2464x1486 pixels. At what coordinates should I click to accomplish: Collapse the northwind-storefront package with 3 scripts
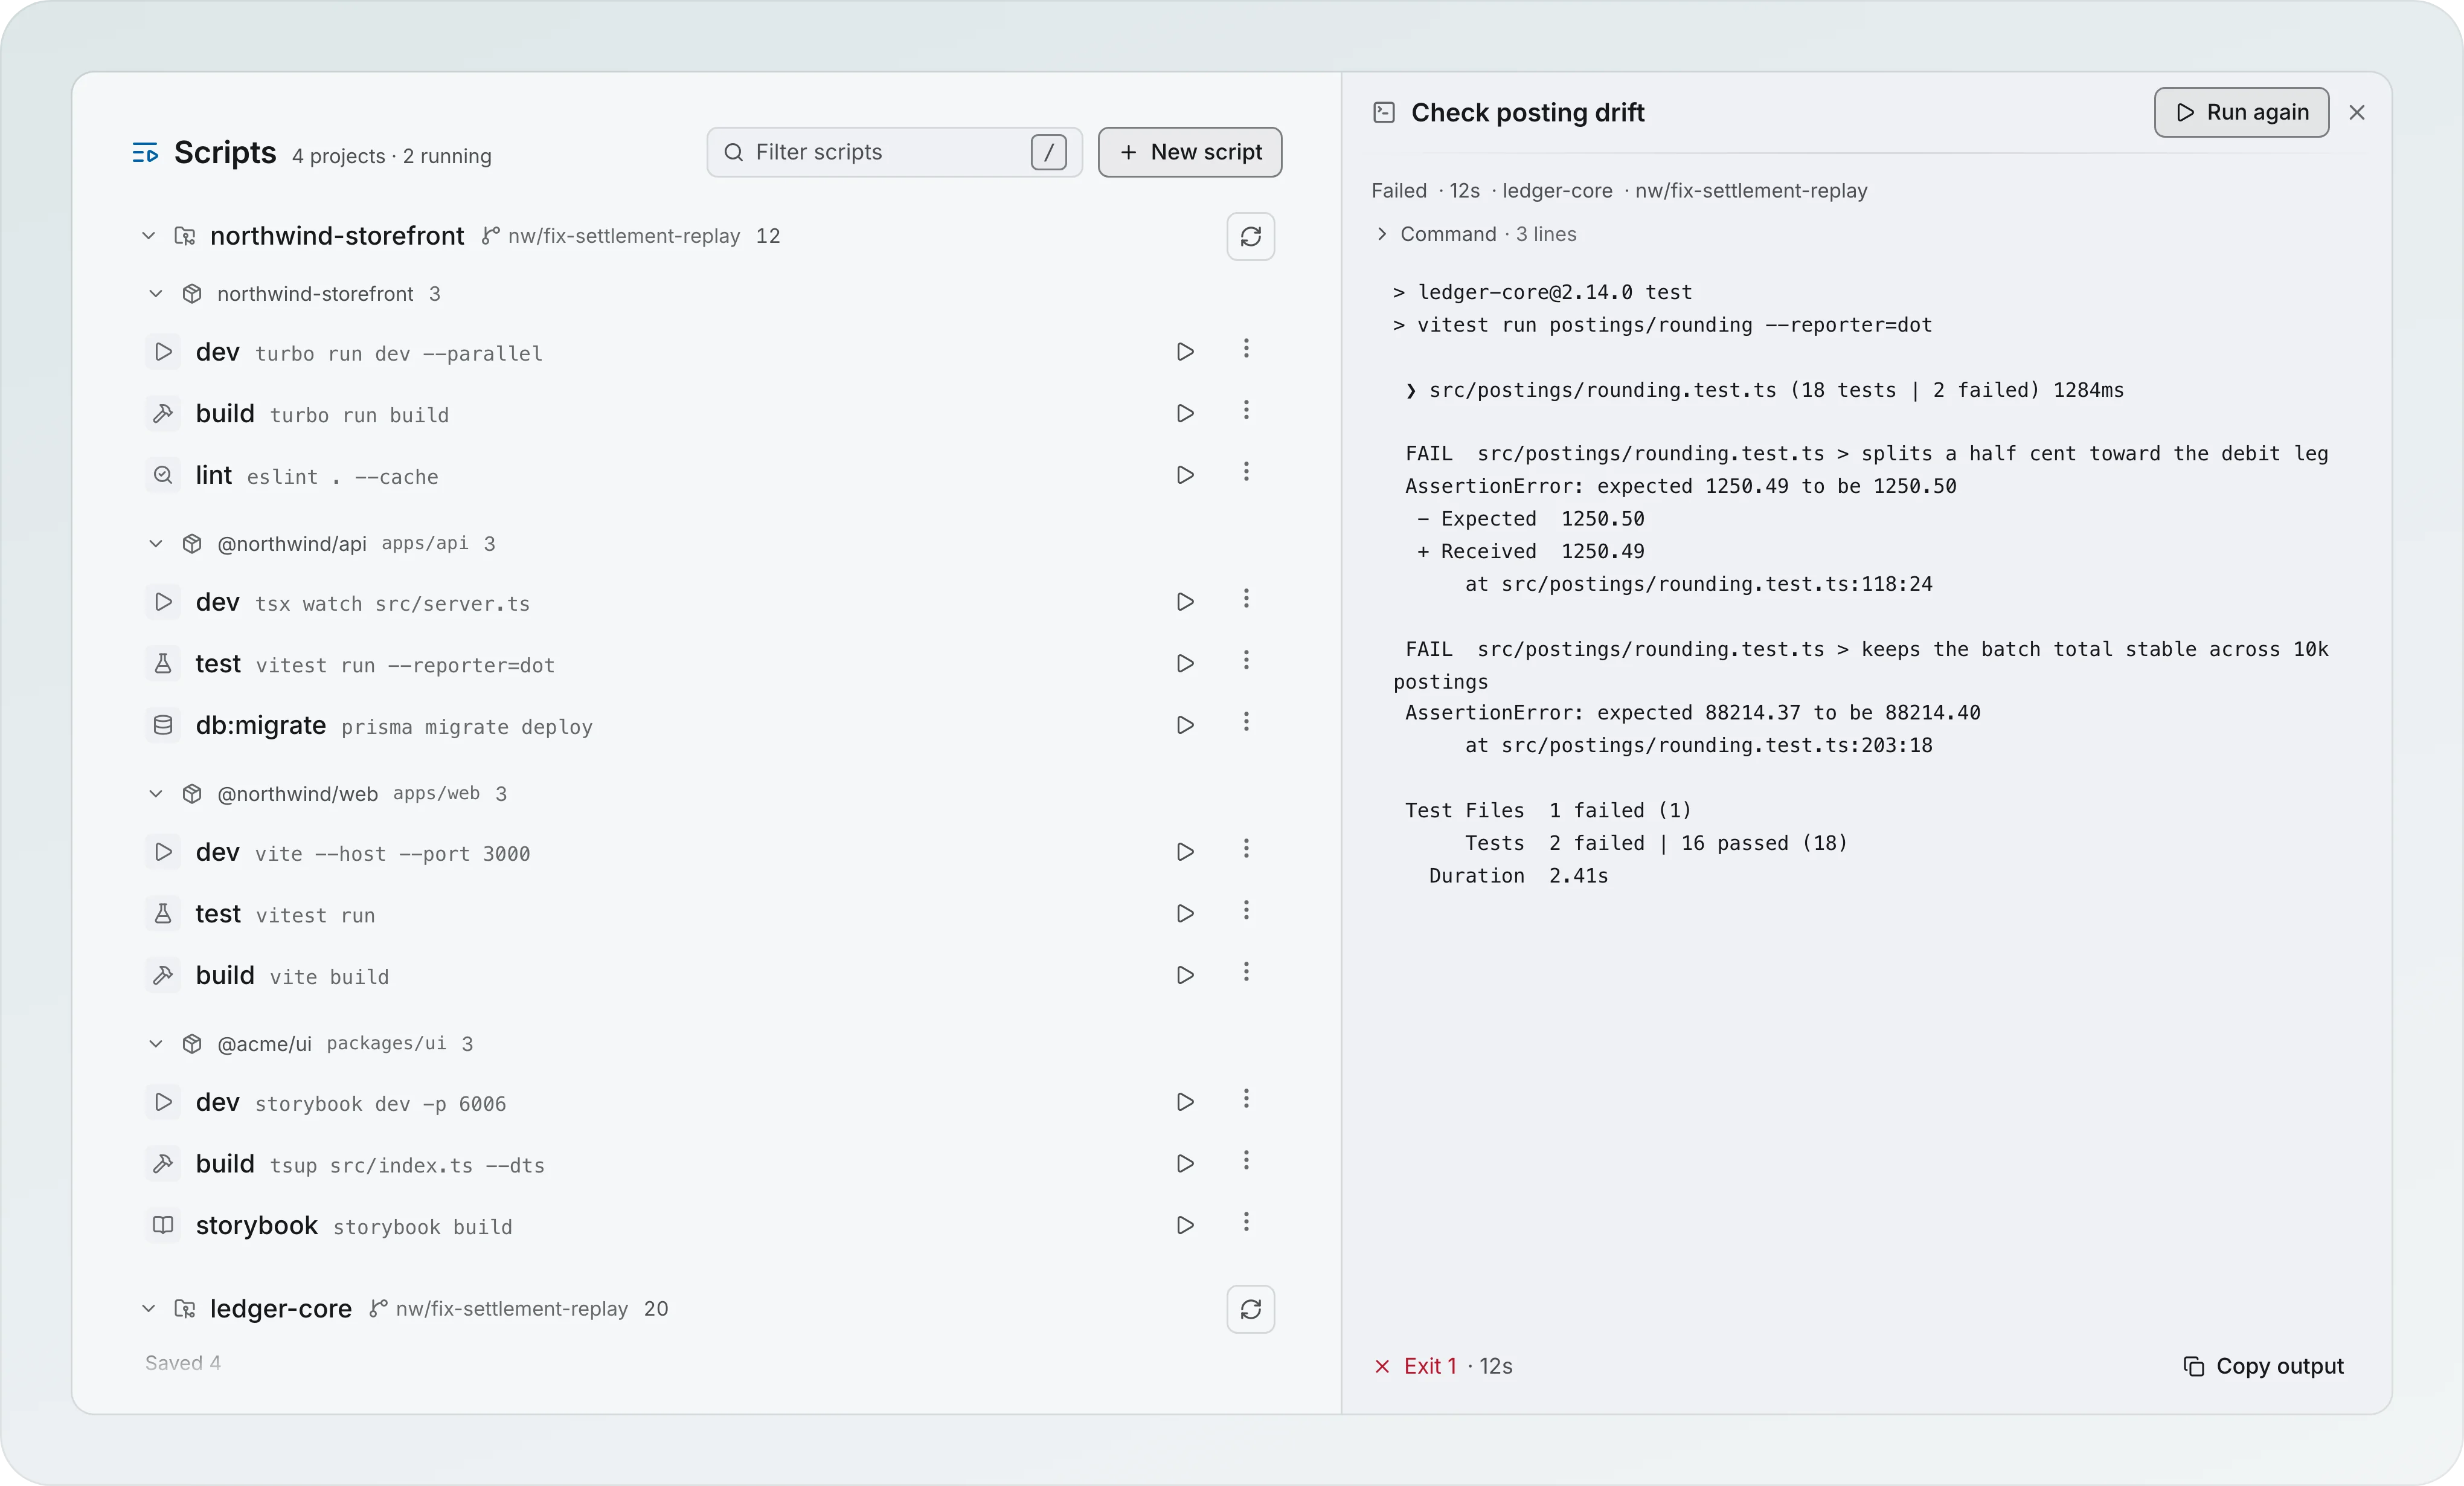pos(156,294)
